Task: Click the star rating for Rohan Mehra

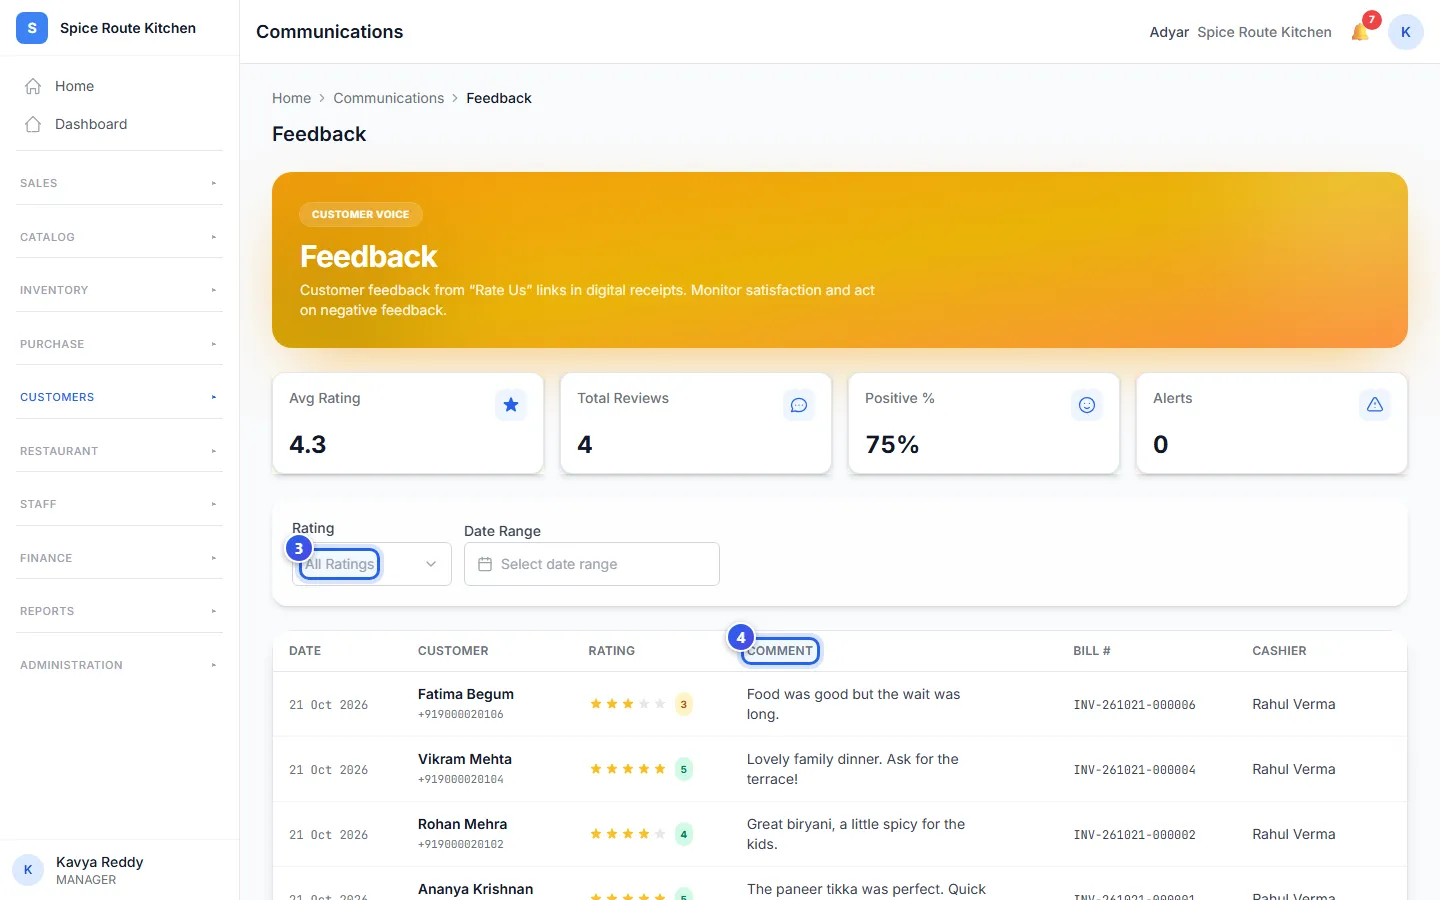Action: (x=628, y=834)
